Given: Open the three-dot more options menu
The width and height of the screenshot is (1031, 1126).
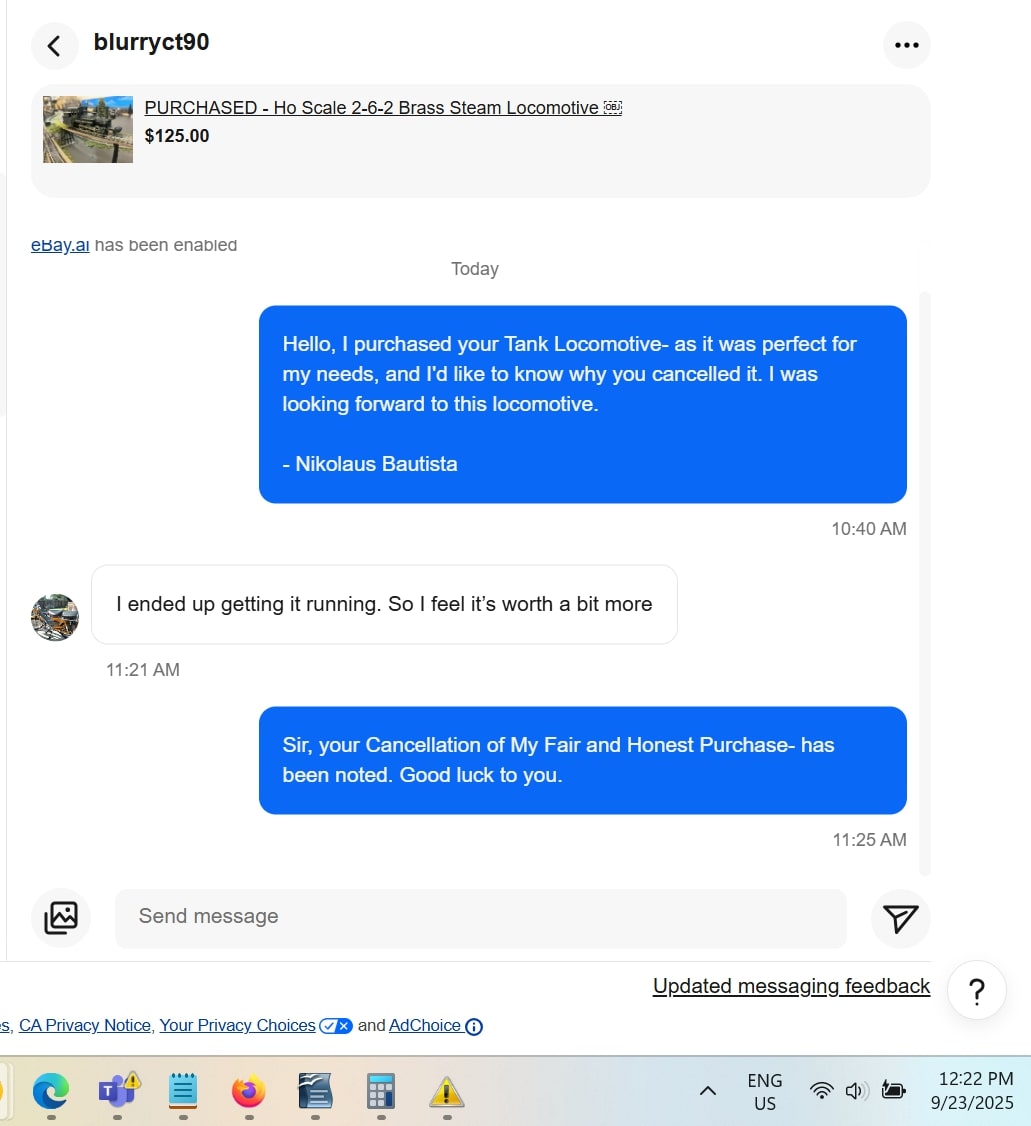Looking at the screenshot, I should point(906,45).
